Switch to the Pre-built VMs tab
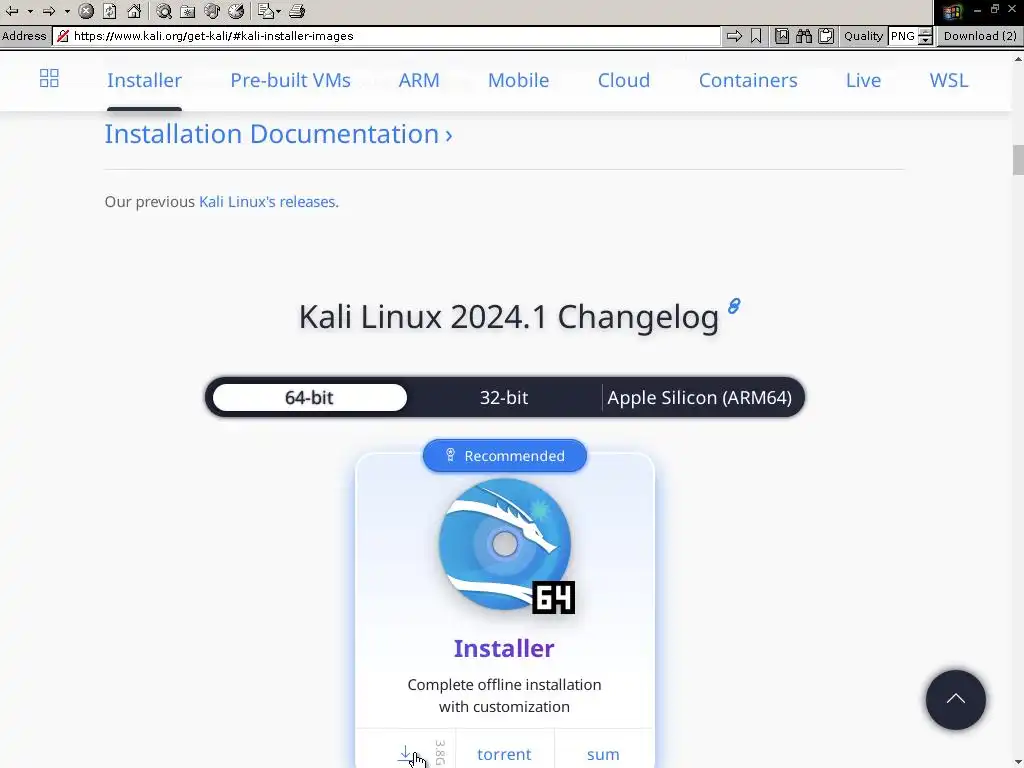The width and height of the screenshot is (1024, 768). (x=291, y=80)
